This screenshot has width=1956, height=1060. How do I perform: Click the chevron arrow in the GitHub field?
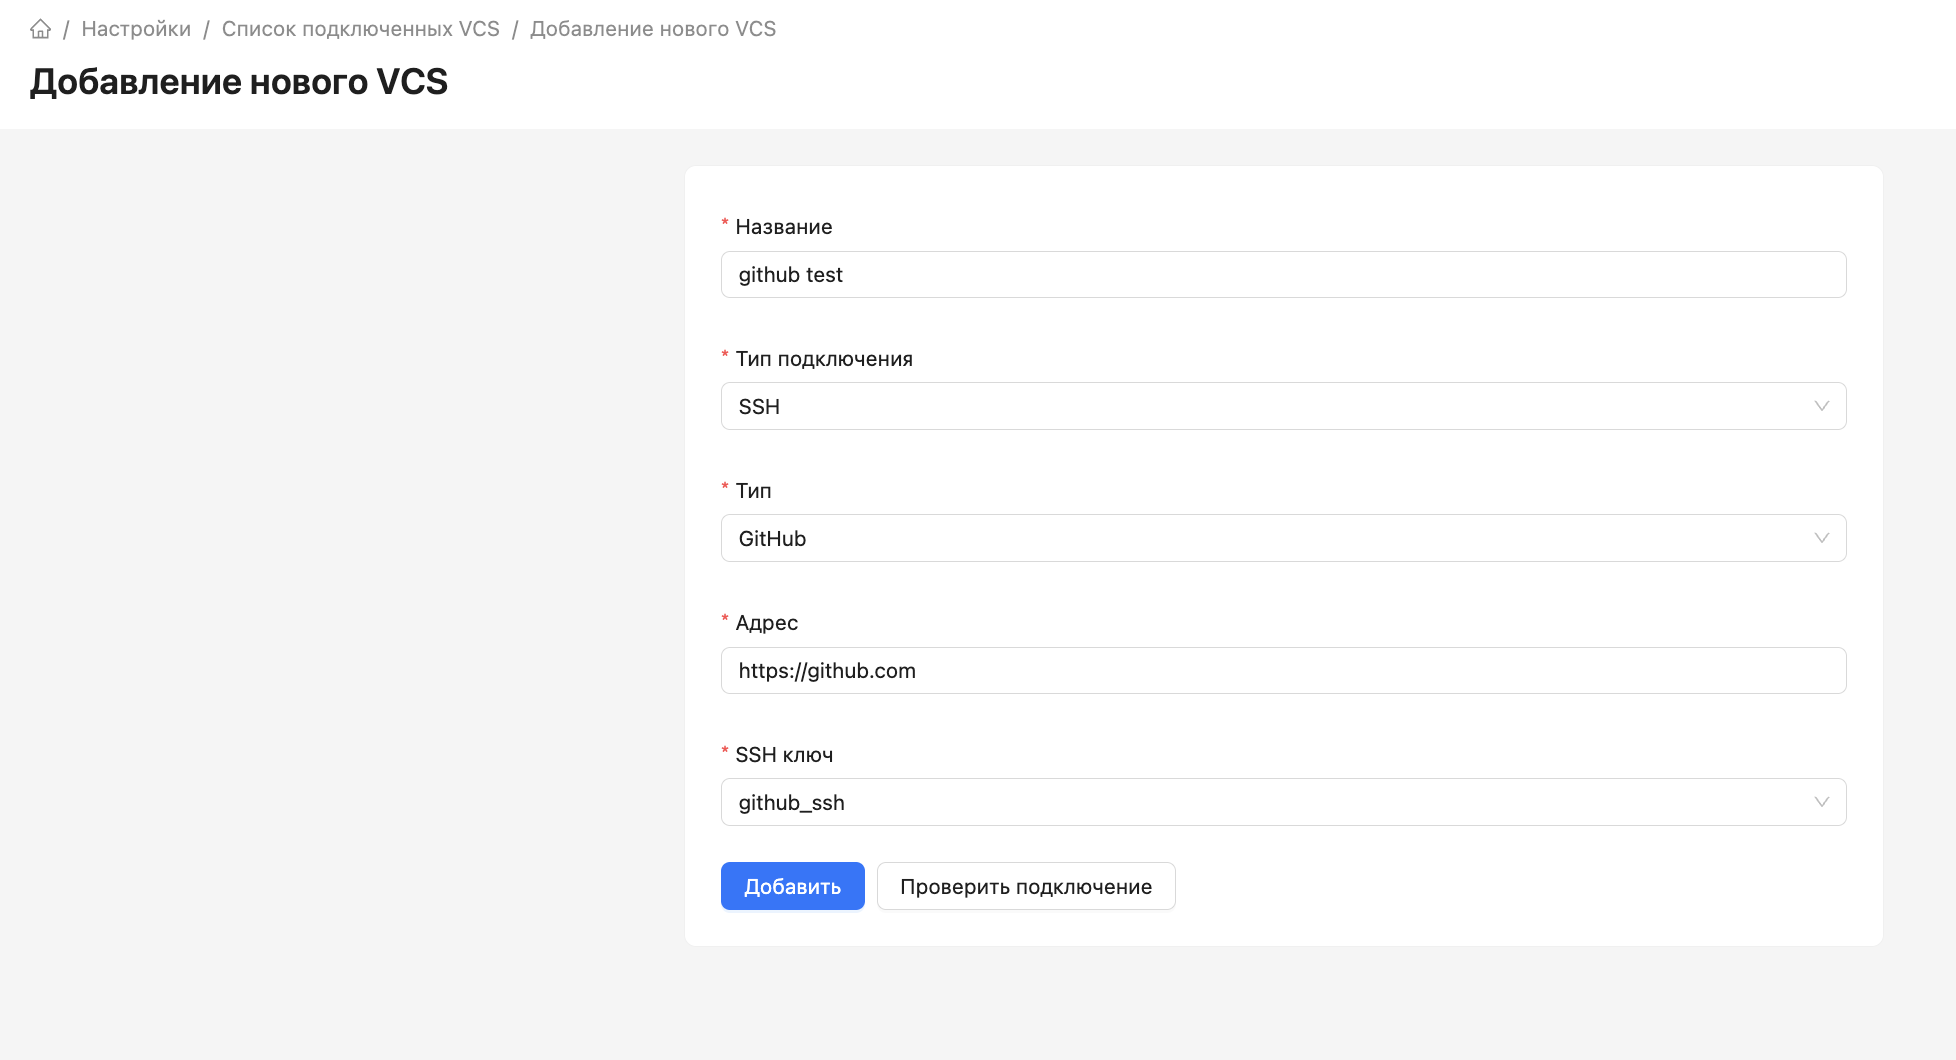point(1821,538)
